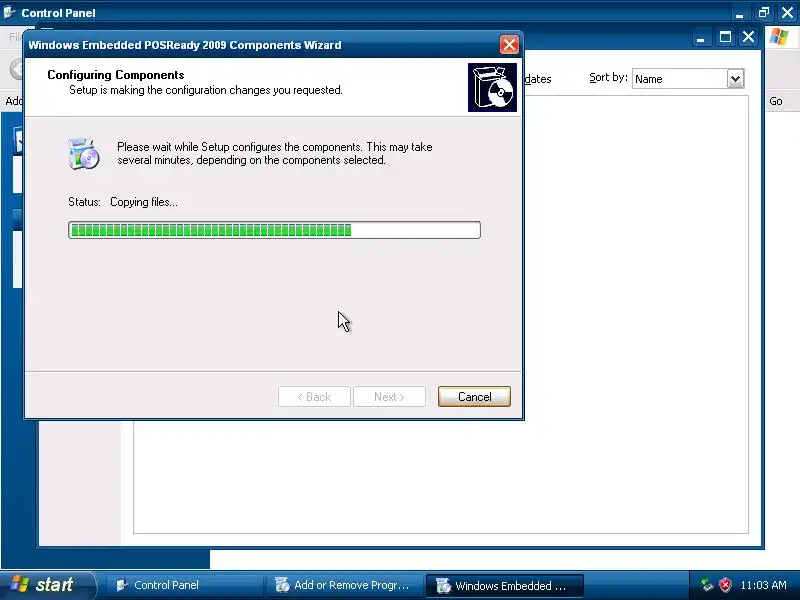Click the disabled Back button
The height and width of the screenshot is (600, 800).
point(314,396)
